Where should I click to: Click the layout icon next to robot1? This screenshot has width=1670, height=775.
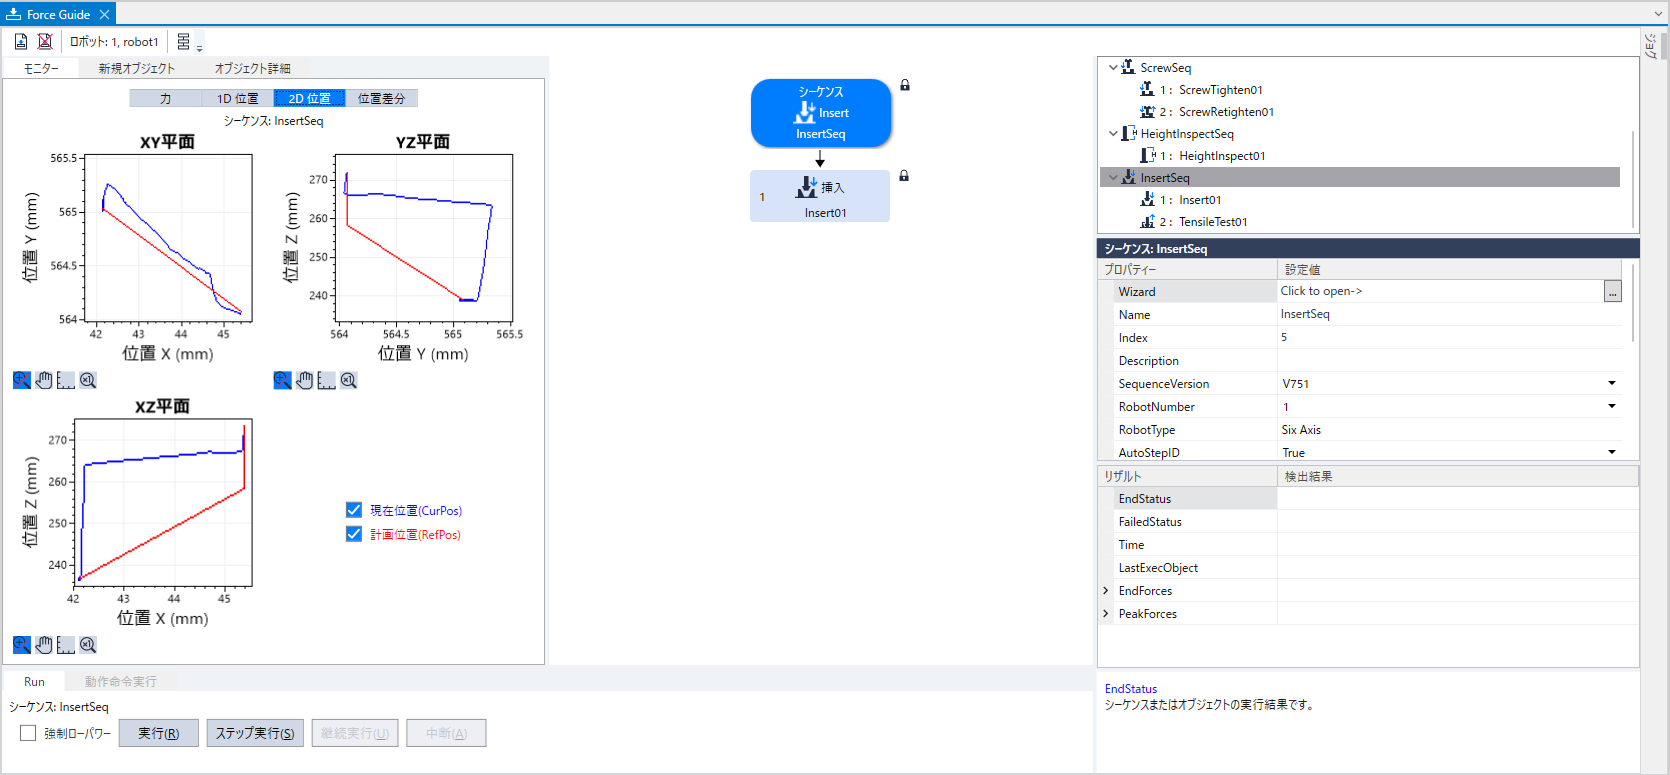[184, 42]
